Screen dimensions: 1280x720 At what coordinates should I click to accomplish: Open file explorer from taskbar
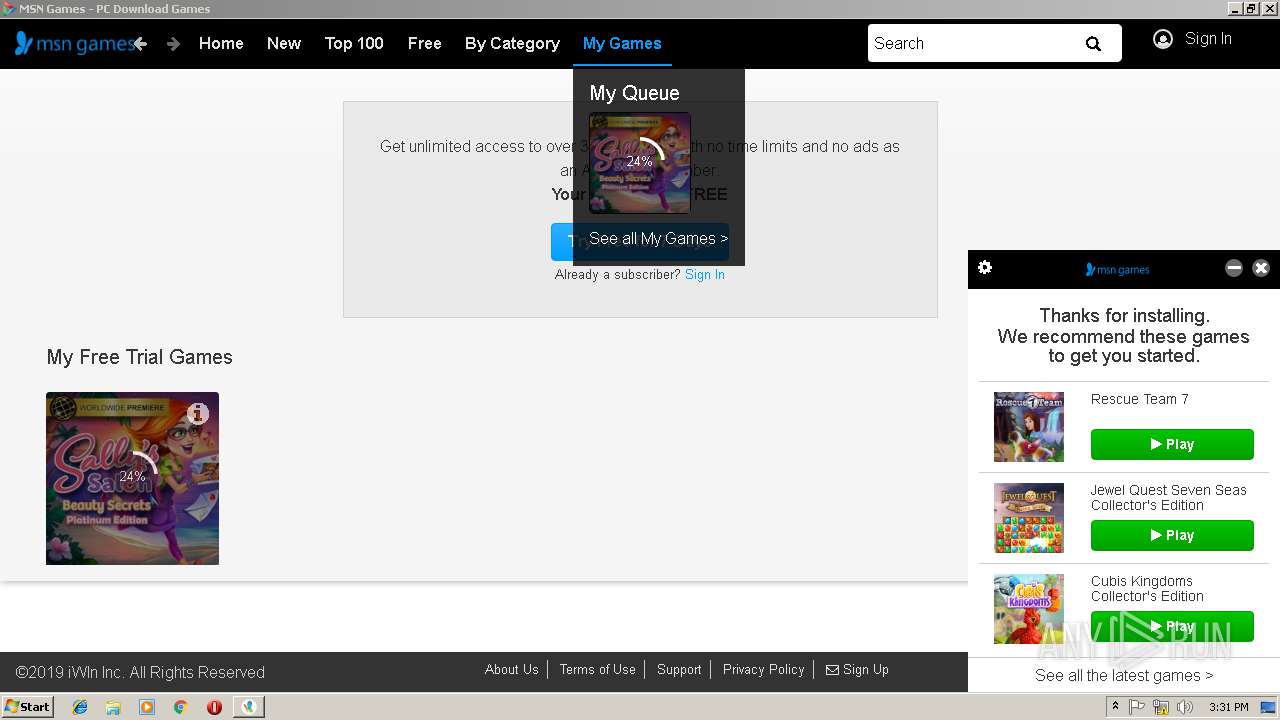click(113, 707)
